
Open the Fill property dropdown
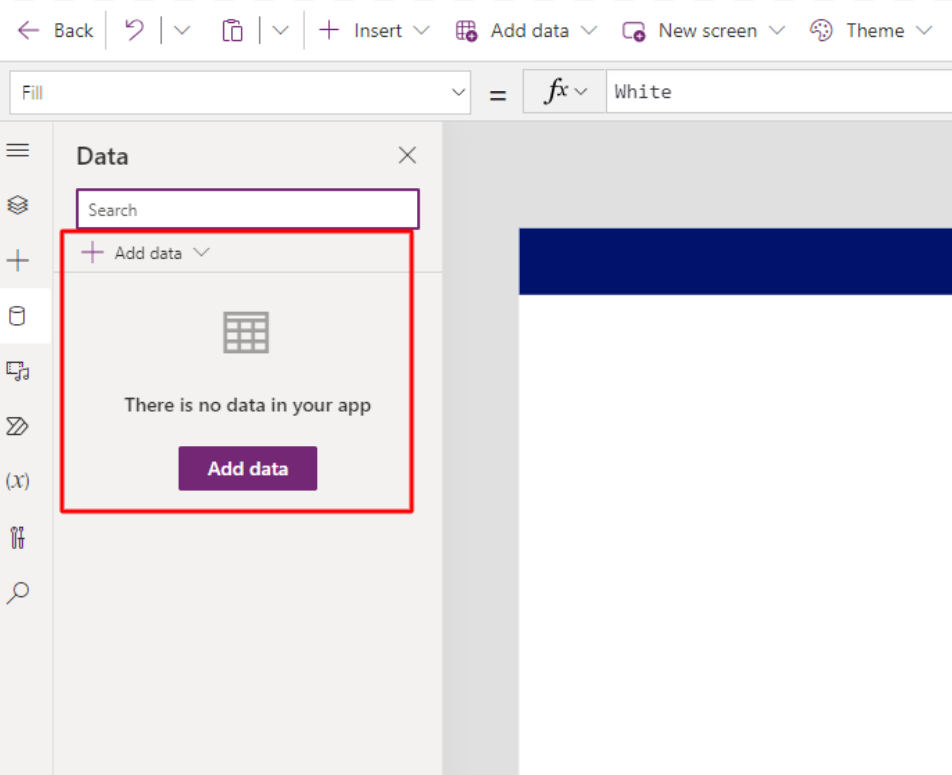tap(458, 92)
